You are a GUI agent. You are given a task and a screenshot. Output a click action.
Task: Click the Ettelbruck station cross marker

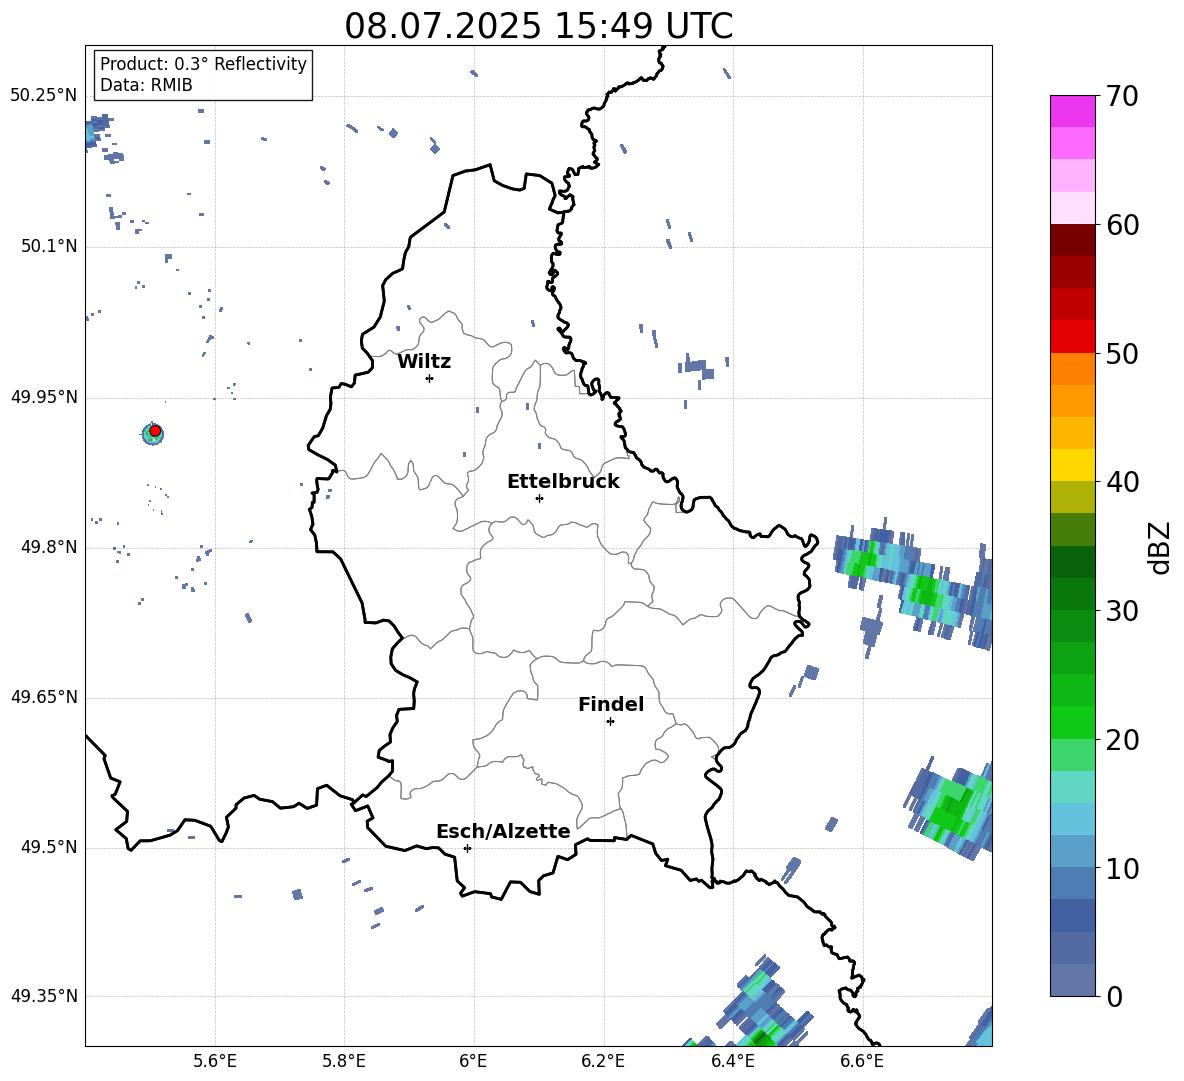539,498
